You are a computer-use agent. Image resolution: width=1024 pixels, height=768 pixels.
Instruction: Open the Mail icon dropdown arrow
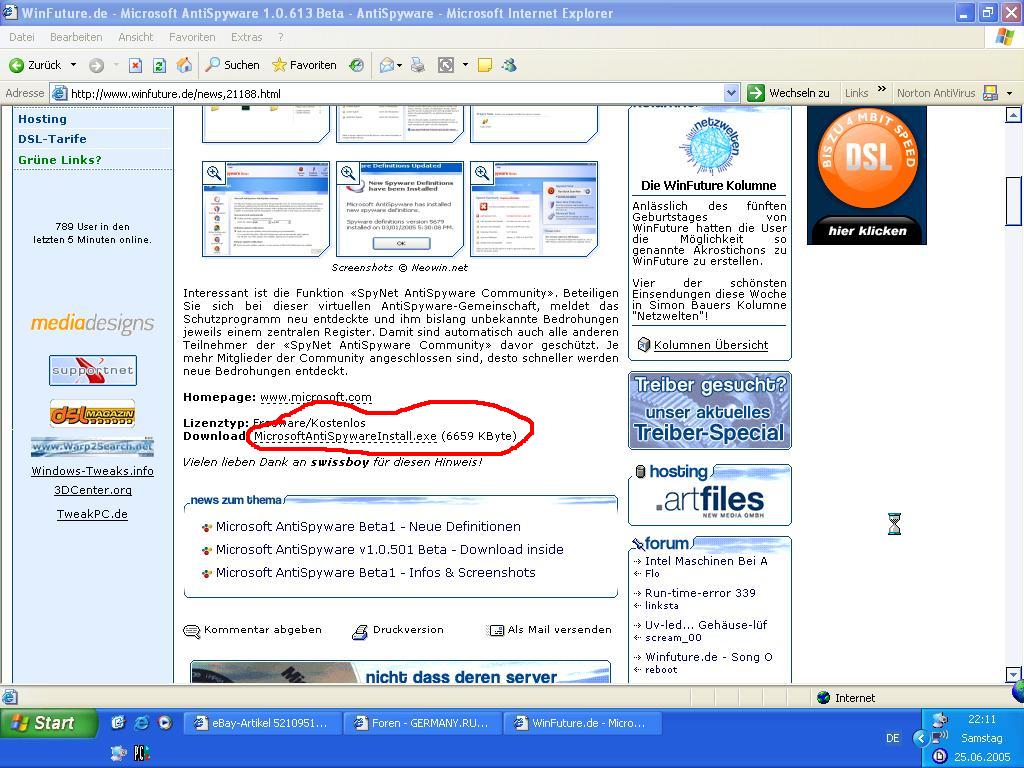coord(400,65)
